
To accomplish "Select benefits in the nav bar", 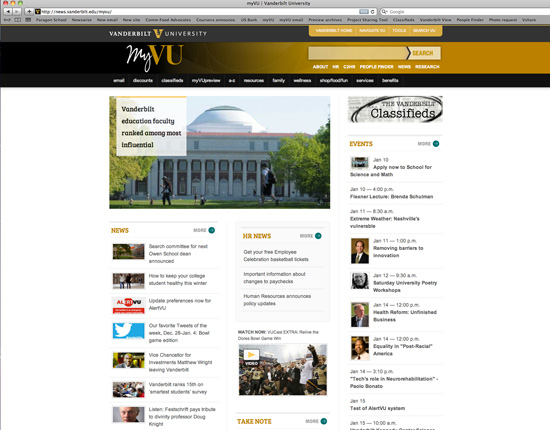I will coord(390,80).
